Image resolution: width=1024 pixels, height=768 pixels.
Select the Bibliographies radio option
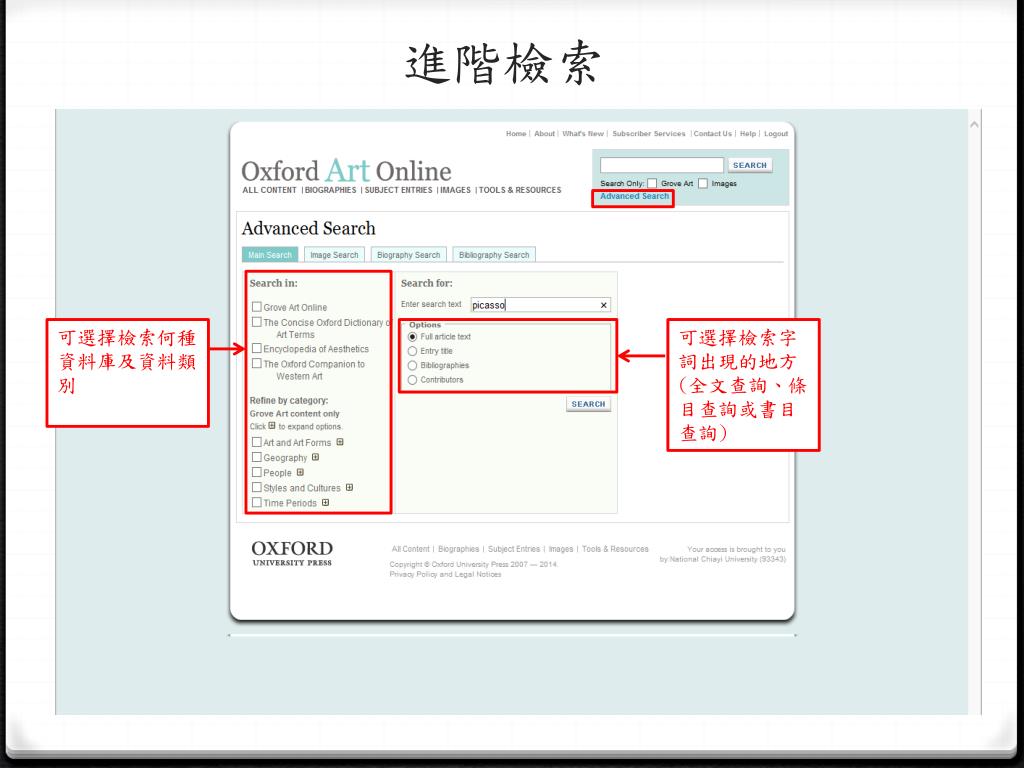pos(412,366)
